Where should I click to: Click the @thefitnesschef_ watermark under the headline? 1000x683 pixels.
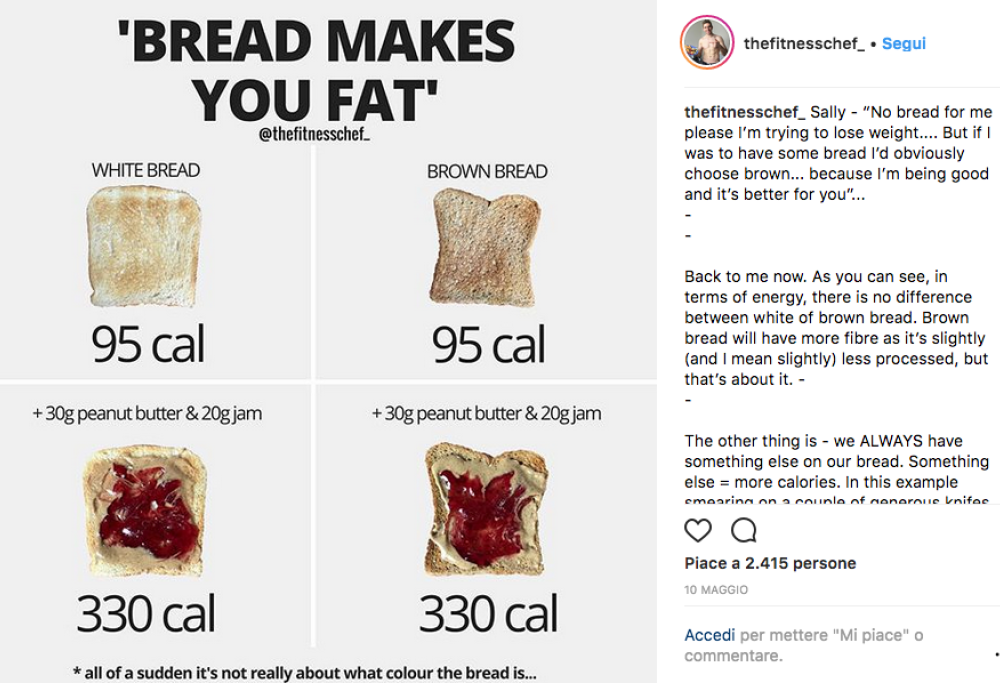315,134
